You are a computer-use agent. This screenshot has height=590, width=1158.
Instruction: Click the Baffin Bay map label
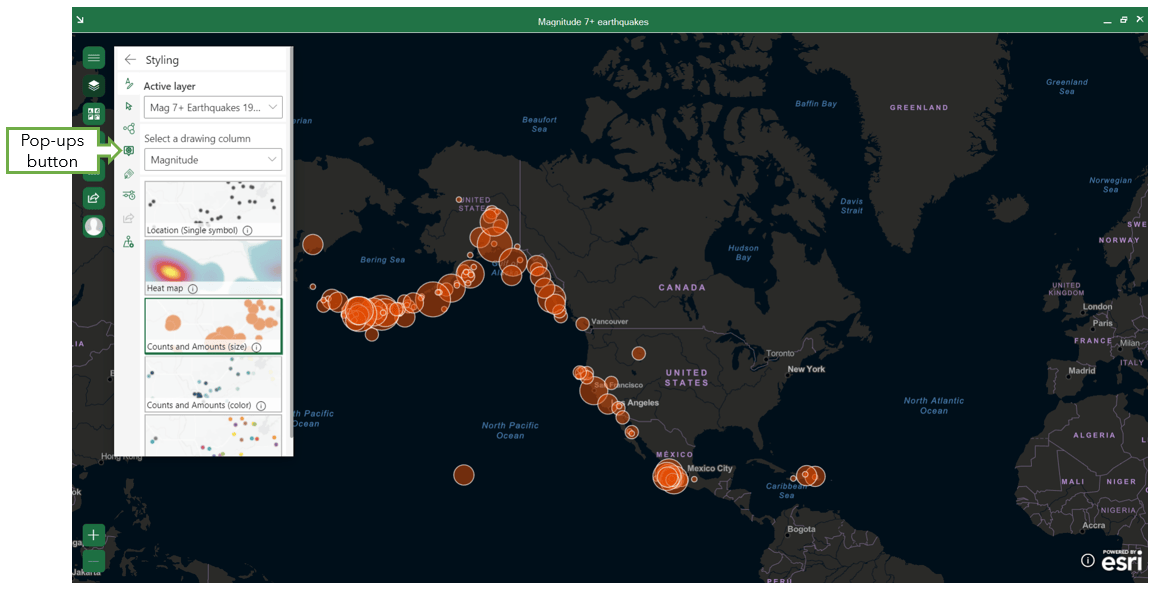[x=816, y=104]
